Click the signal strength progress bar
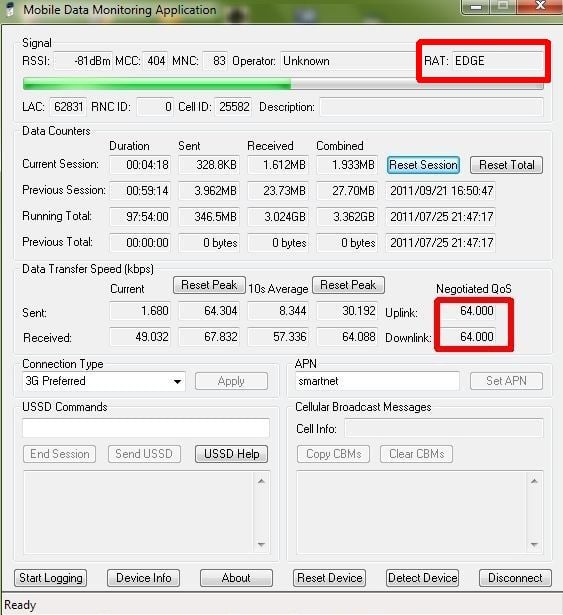This screenshot has width=563, height=615. (283, 84)
